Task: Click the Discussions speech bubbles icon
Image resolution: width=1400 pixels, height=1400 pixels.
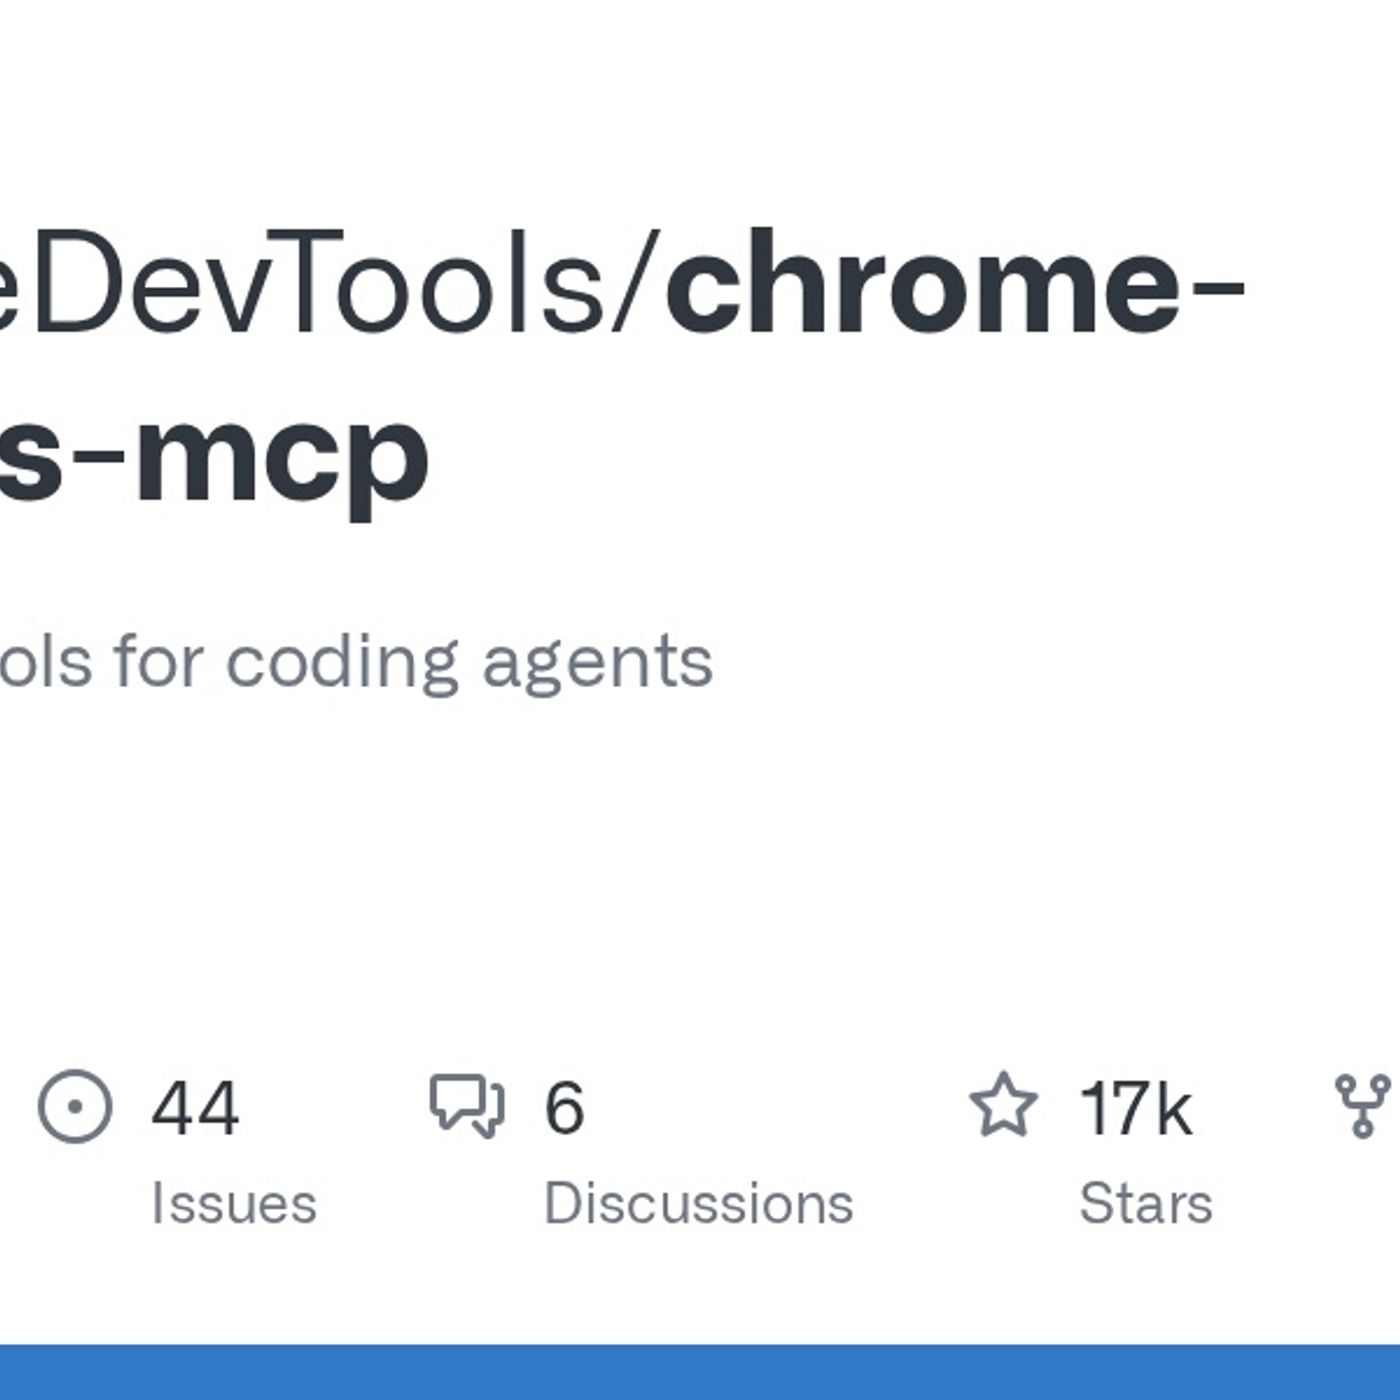Action: click(x=467, y=1105)
